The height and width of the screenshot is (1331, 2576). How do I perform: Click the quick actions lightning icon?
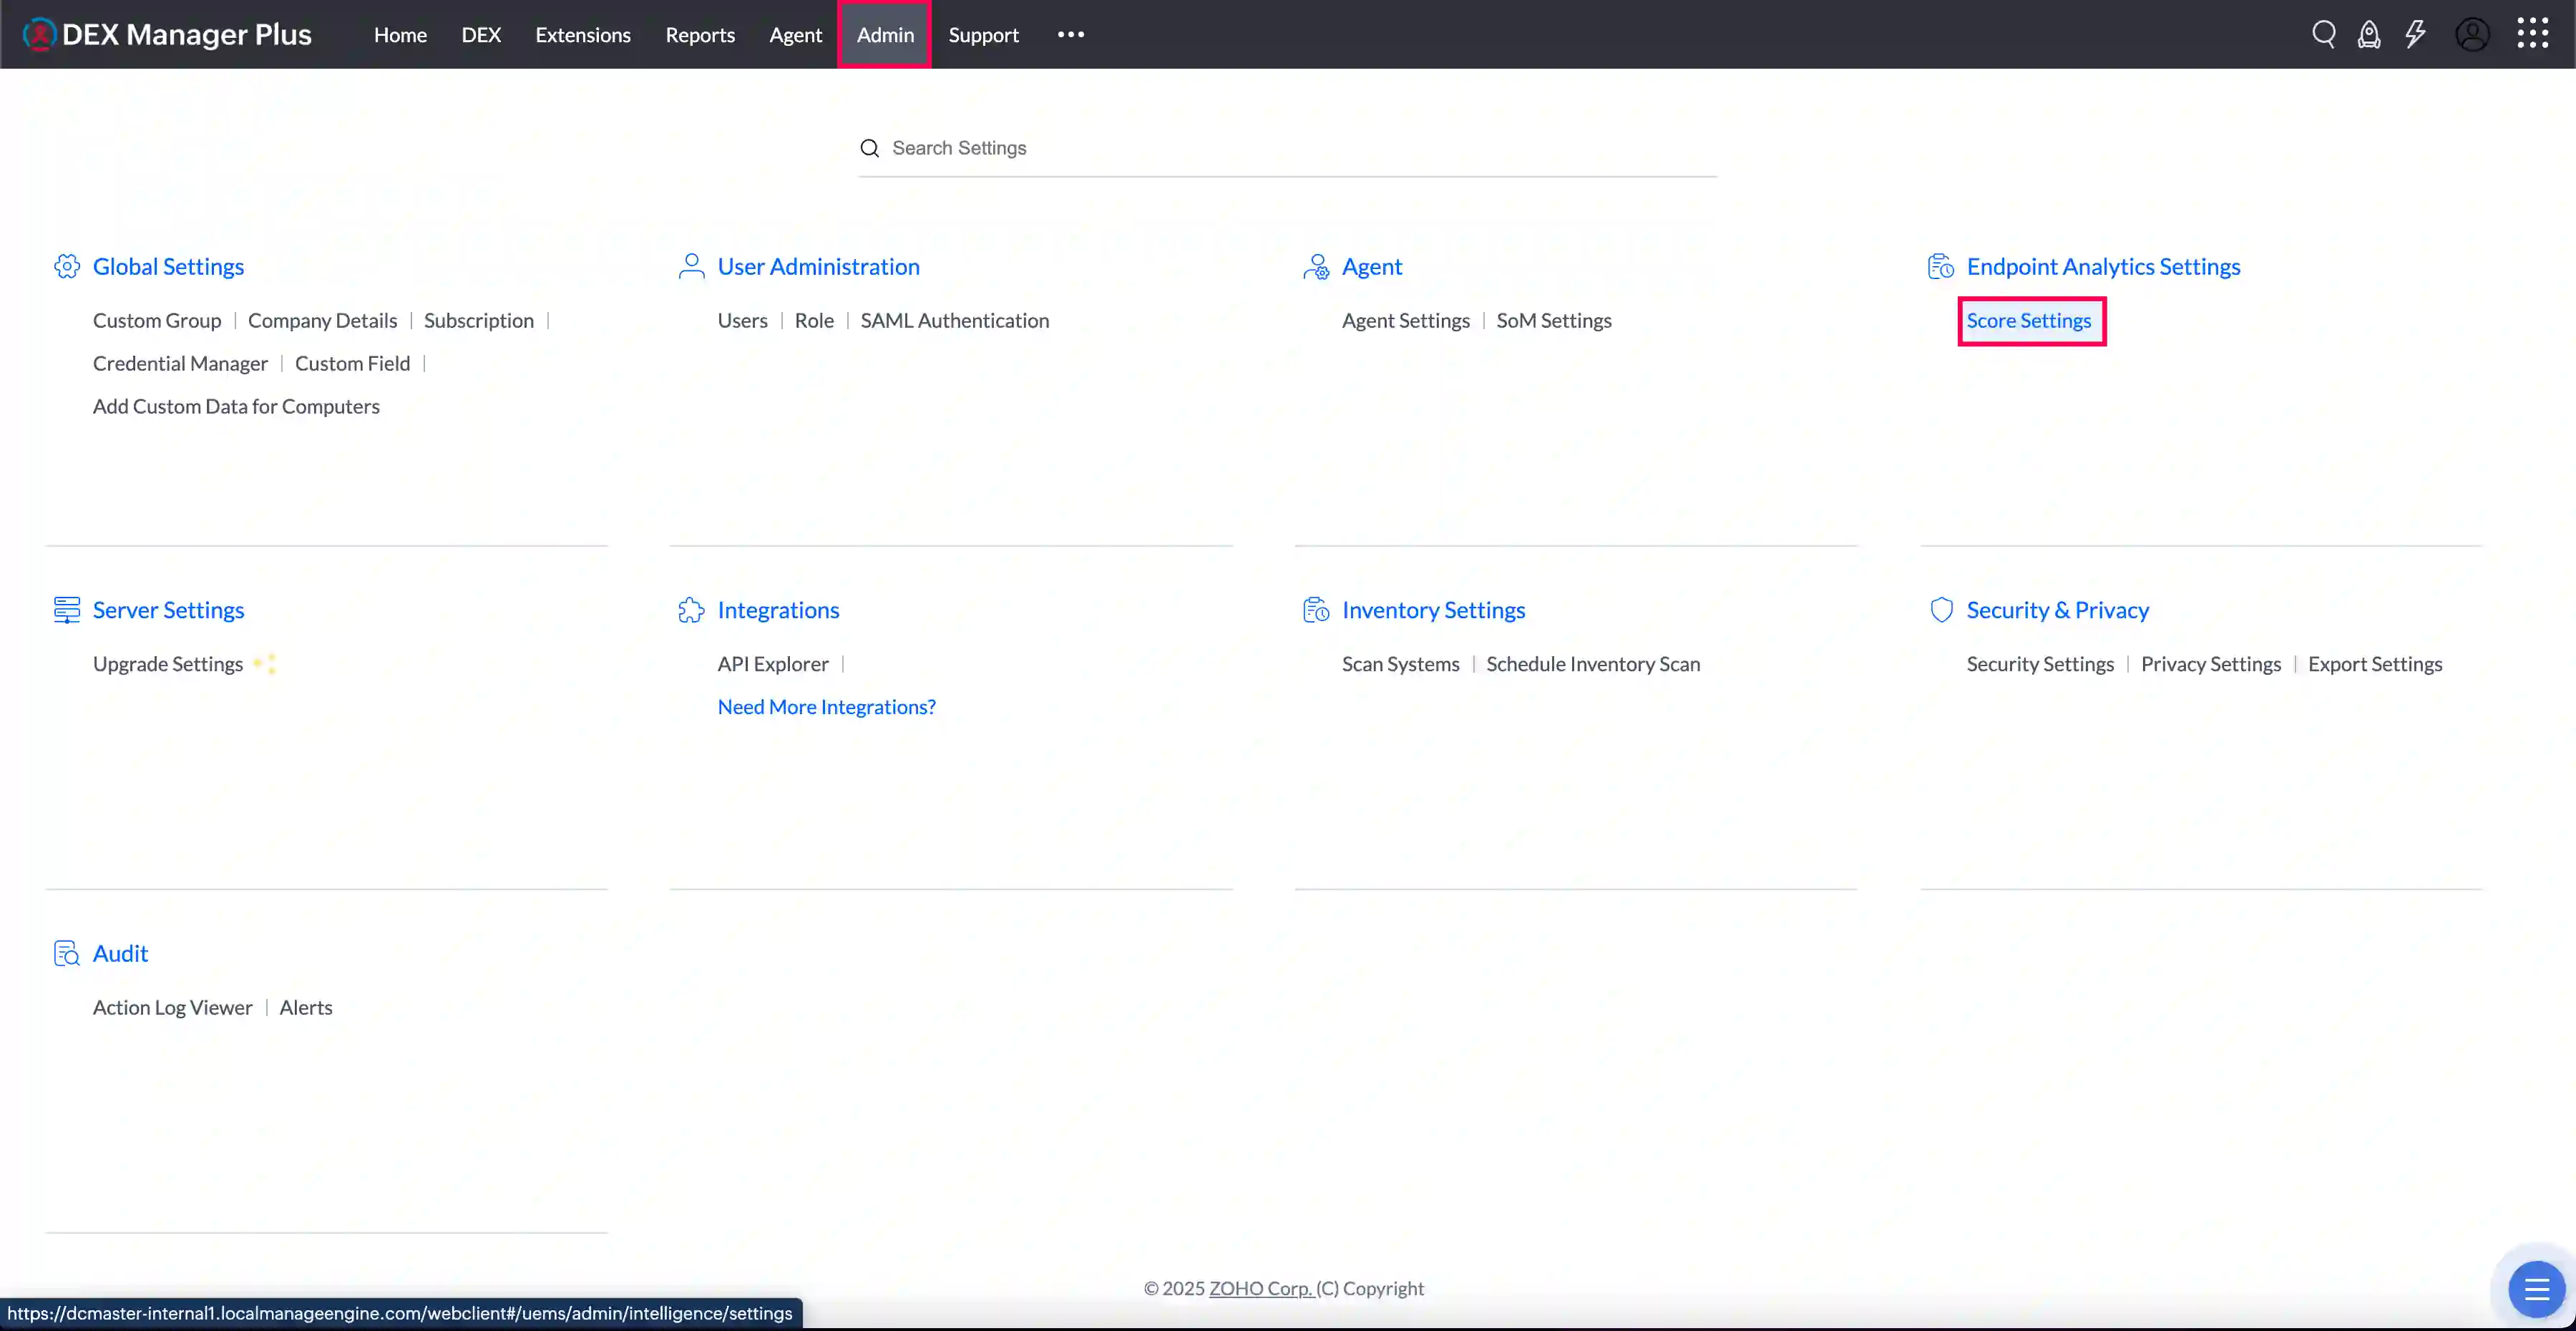pyautogui.click(x=2416, y=33)
